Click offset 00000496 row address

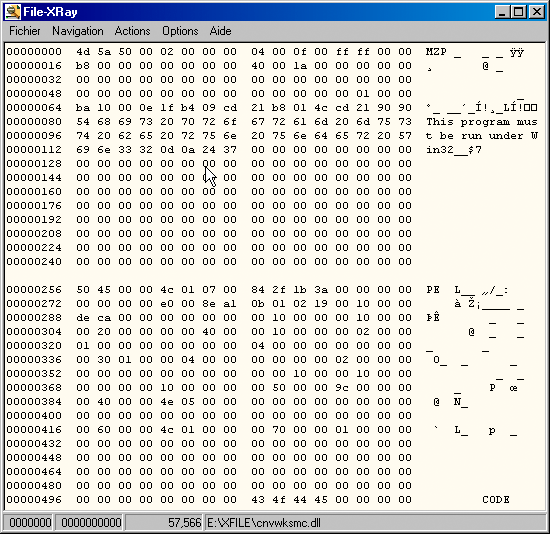34,500
